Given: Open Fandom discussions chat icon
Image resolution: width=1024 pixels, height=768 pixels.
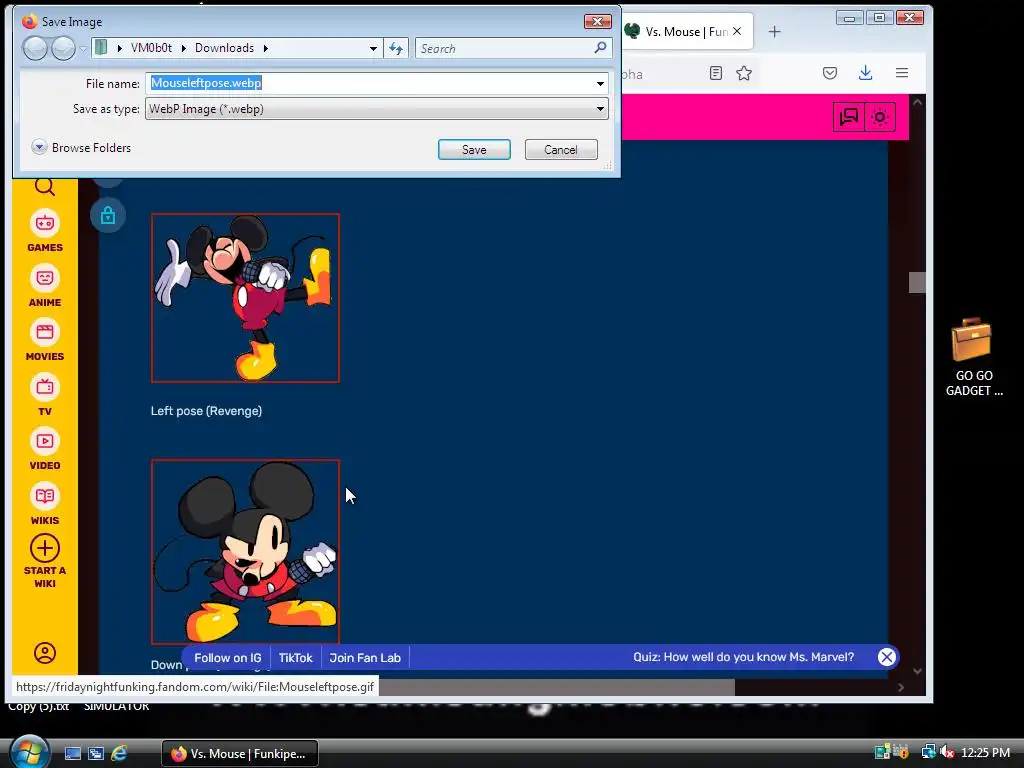Looking at the screenshot, I should click(x=848, y=117).
